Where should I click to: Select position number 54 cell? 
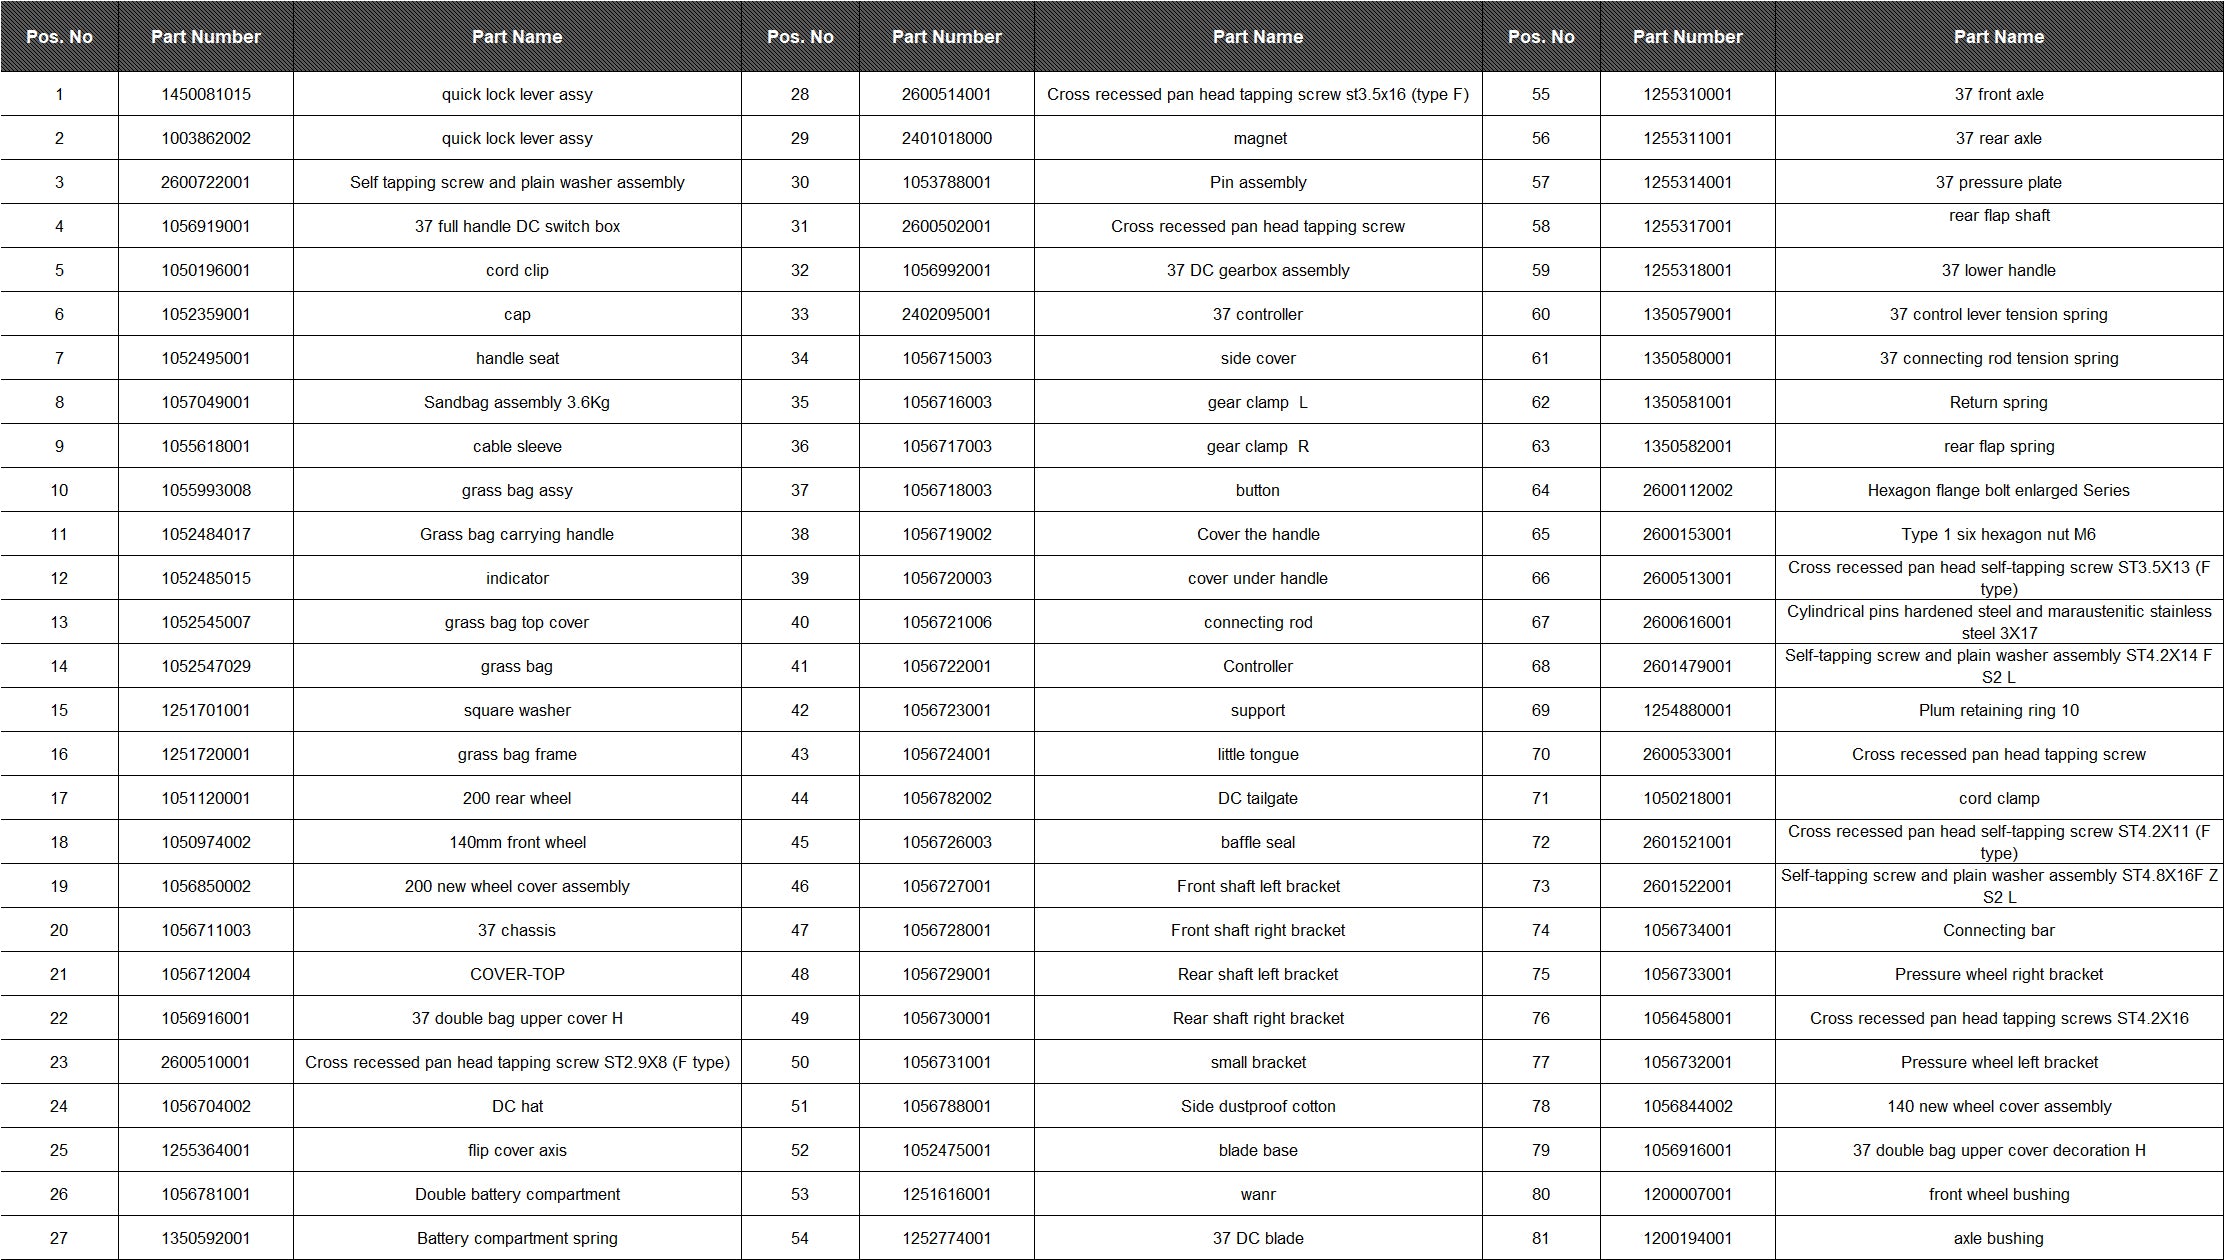click(800, 1238)
